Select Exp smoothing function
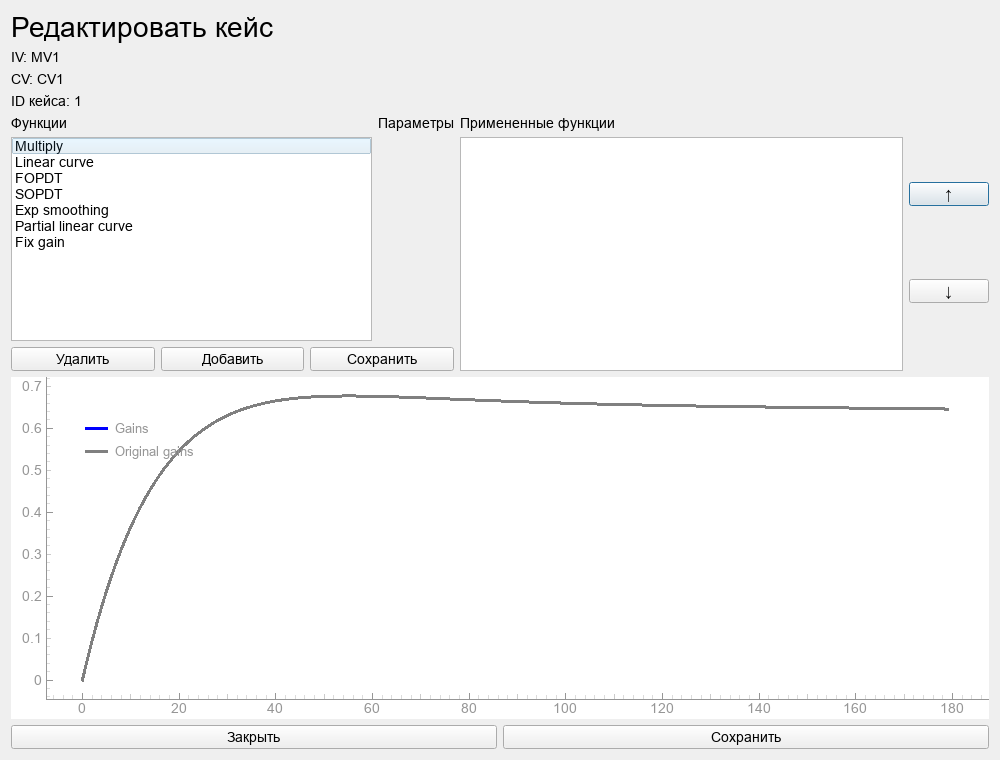The height and width of the screenshot is (760, 1000). [191, 210]
